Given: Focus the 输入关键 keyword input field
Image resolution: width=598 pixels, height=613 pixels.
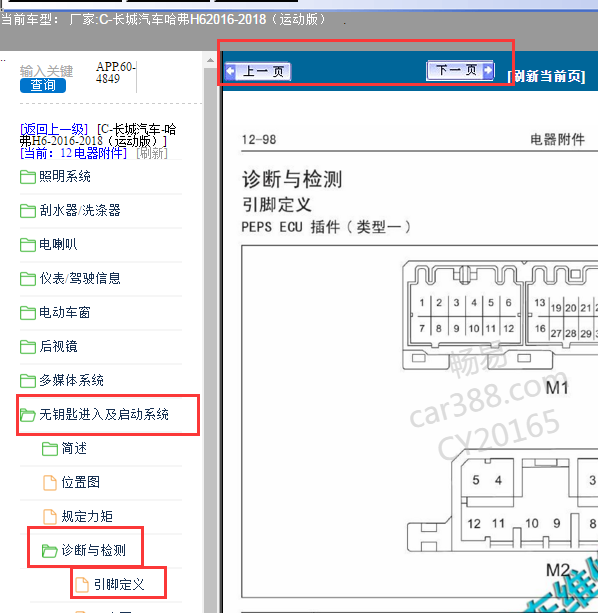Looking at the screenshot, I should point(47,71).
